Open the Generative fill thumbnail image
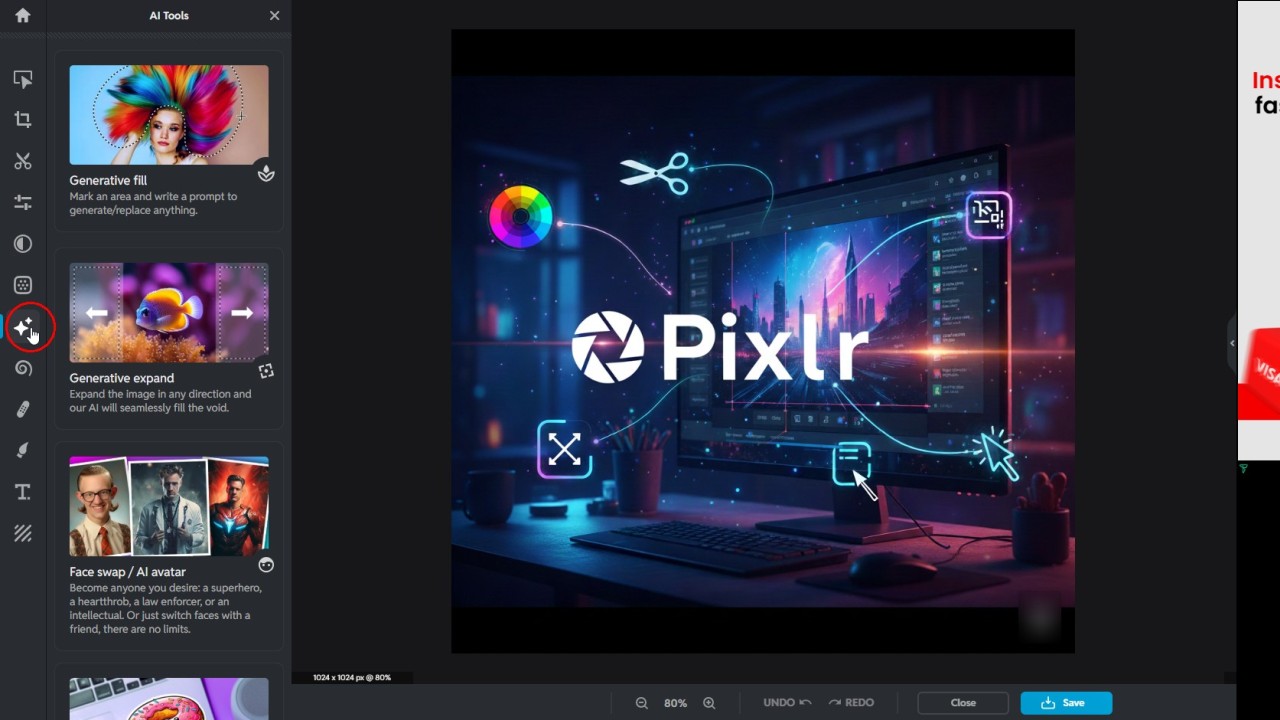Image resolution: width=1280 pixels, height=720 pixels. 168,113
